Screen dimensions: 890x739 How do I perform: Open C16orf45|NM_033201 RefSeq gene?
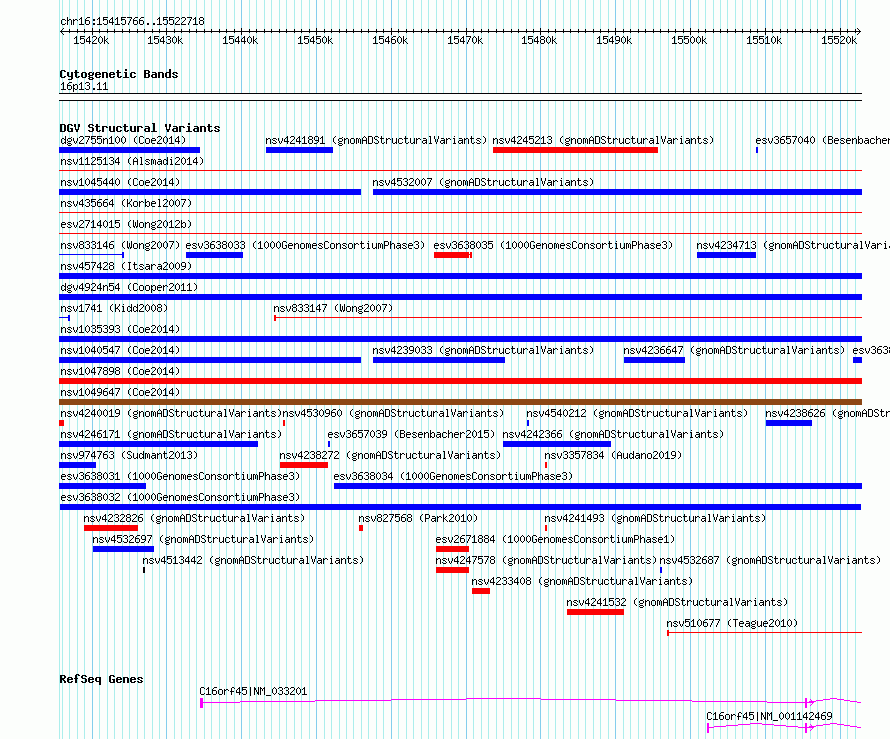coord(253,691)
